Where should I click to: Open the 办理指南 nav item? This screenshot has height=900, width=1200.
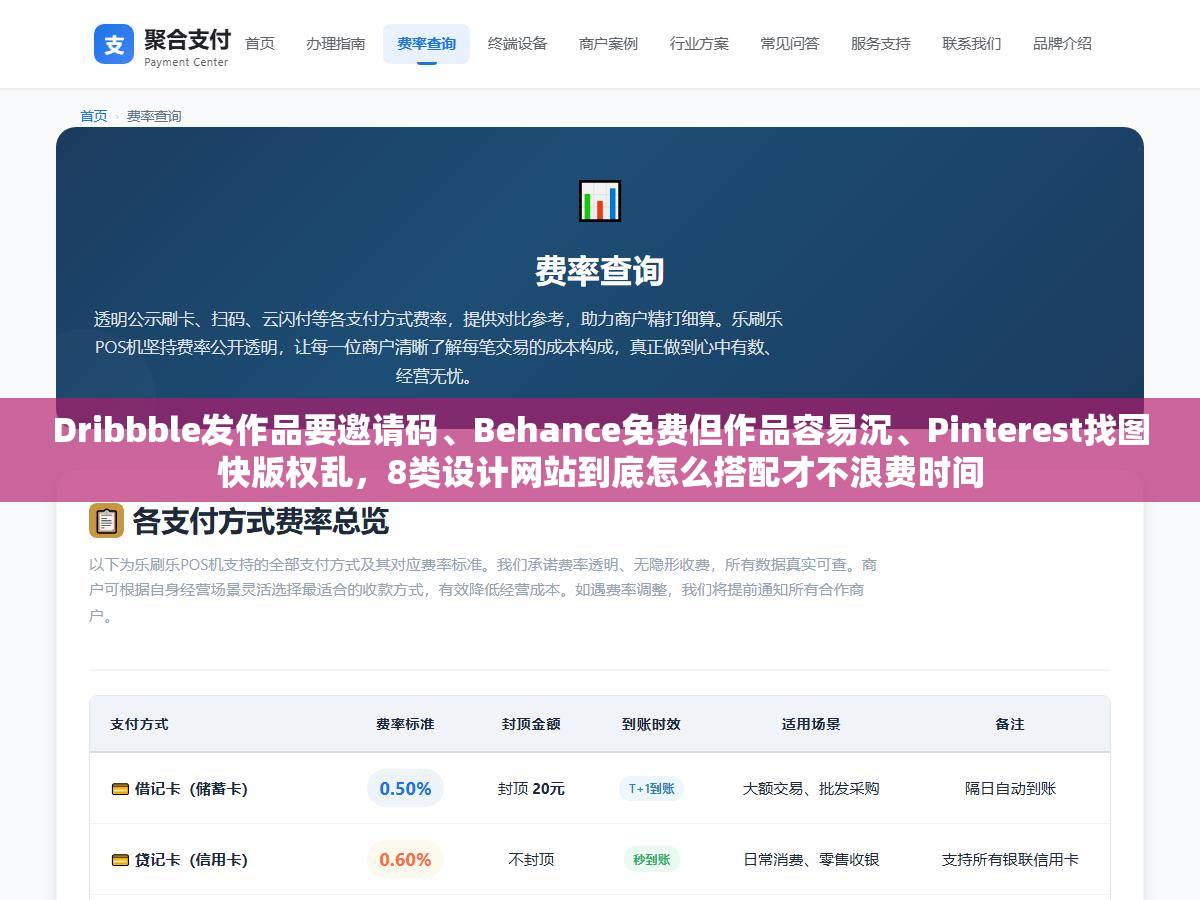click(336, 44)
